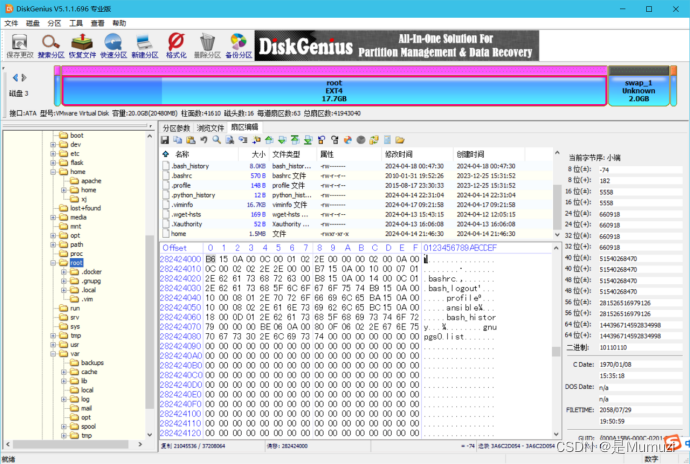Sort file list by 文件类型 column
This screenshot has height=464, width=690.
click(x=292, y=154)
